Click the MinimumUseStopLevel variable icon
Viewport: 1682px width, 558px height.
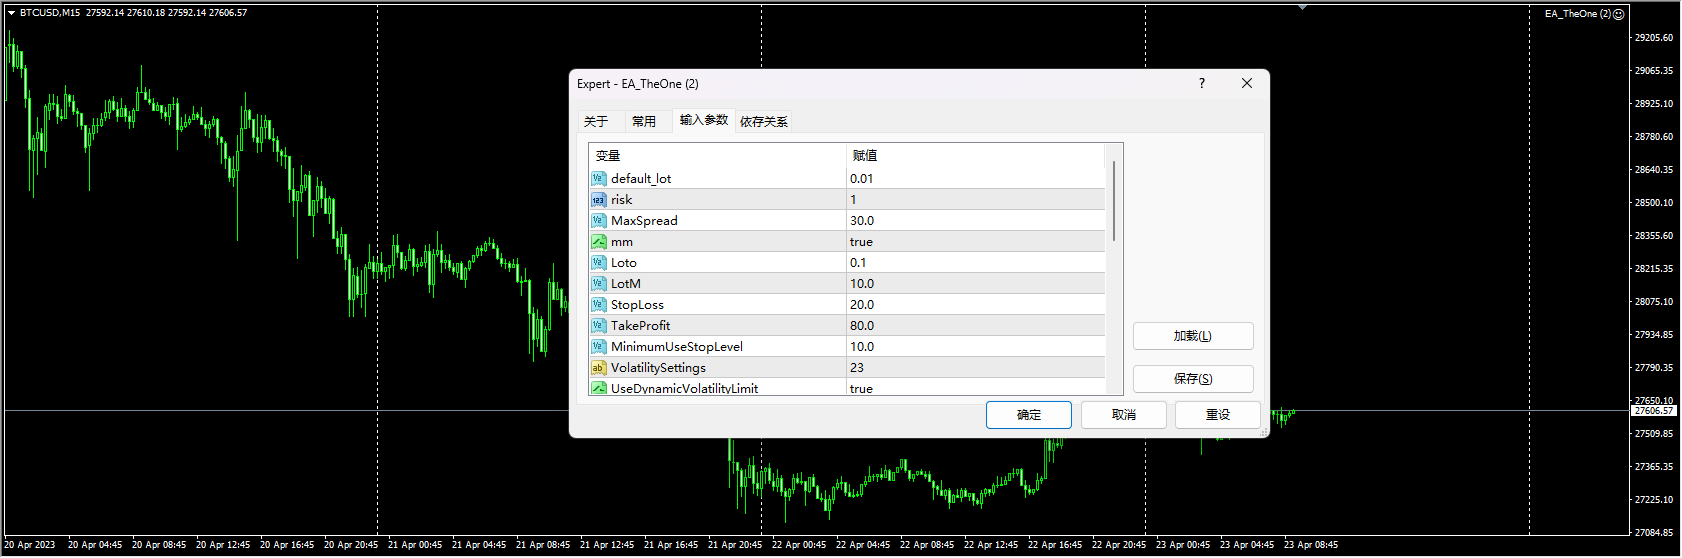(x=599, y=347)
